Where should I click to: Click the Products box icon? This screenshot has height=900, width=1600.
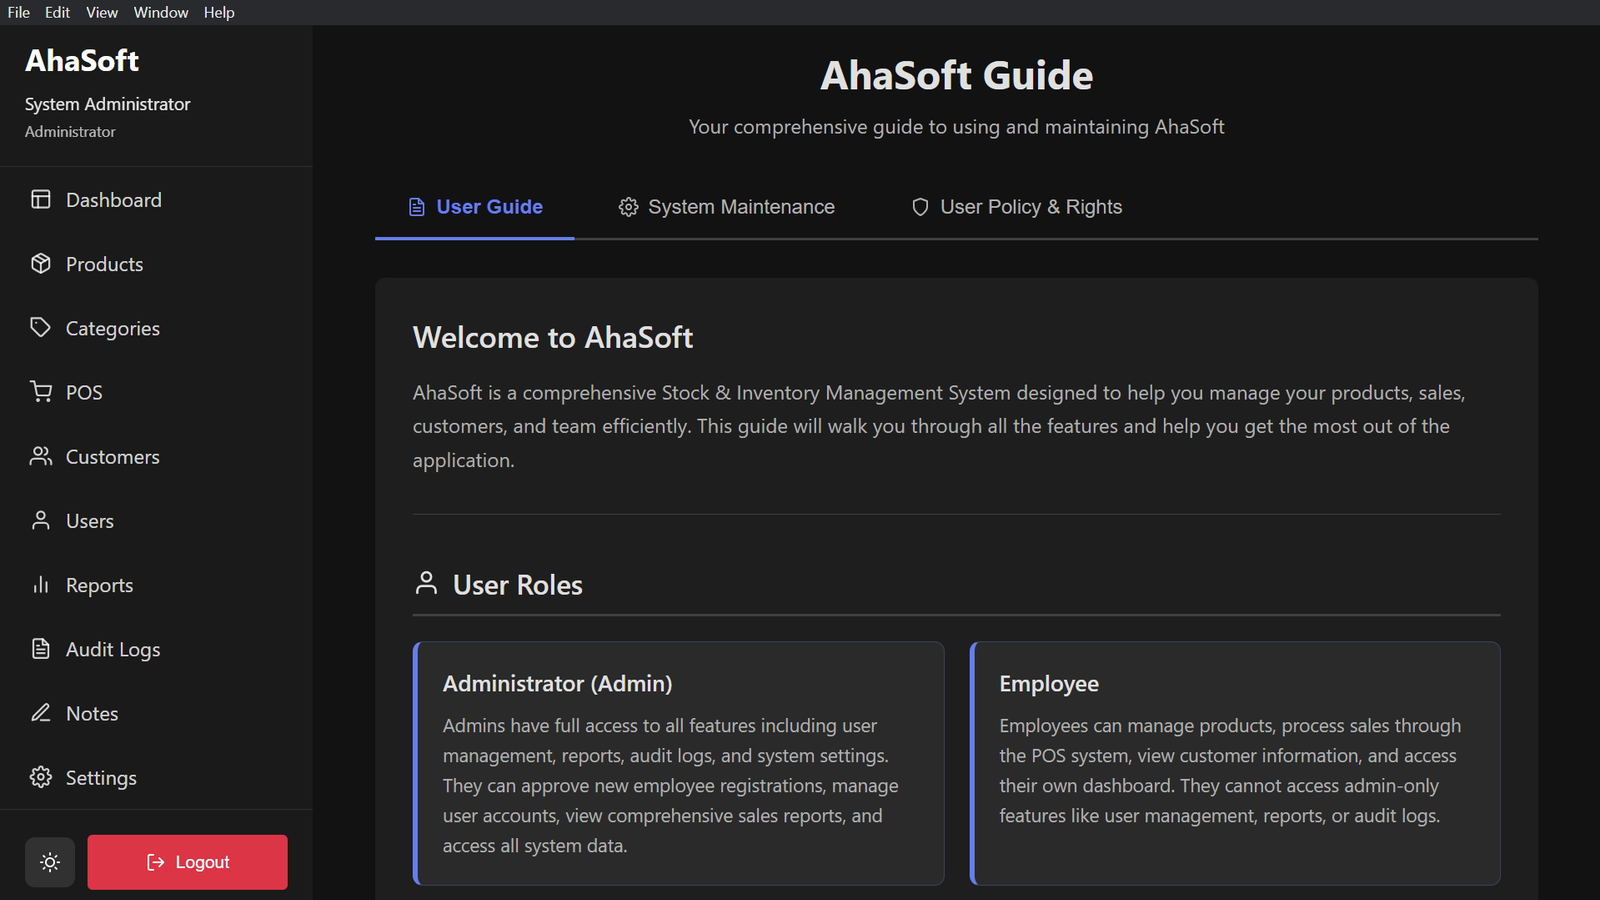point(40,264)
